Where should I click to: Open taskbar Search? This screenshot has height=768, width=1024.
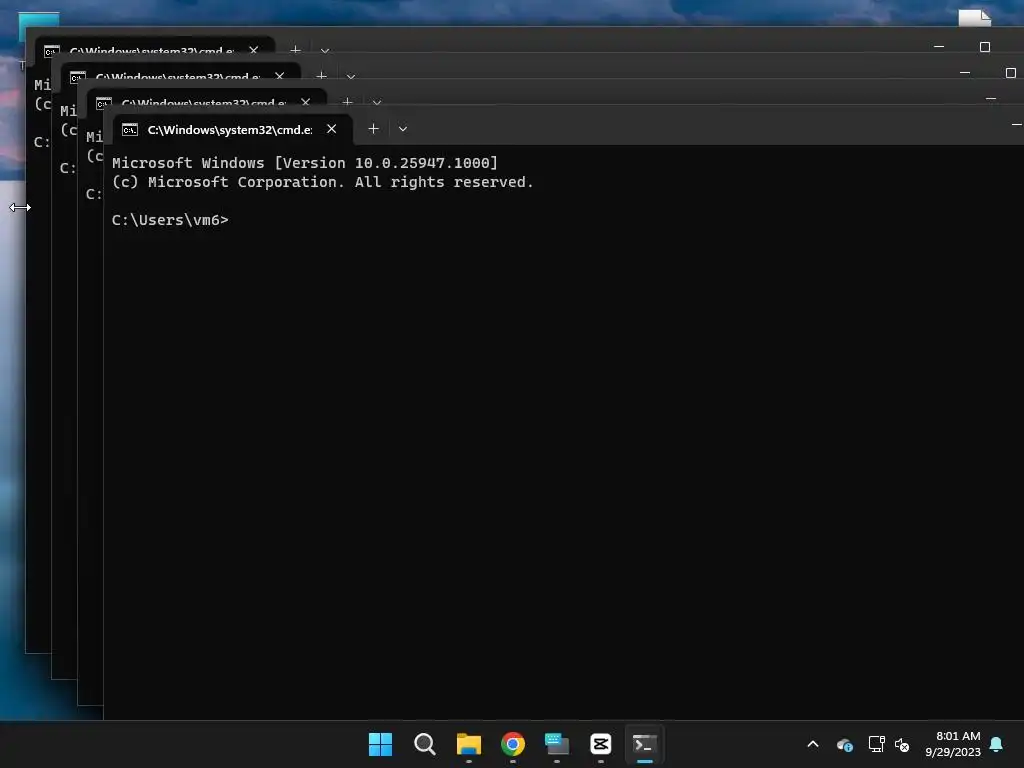[424, 744]
